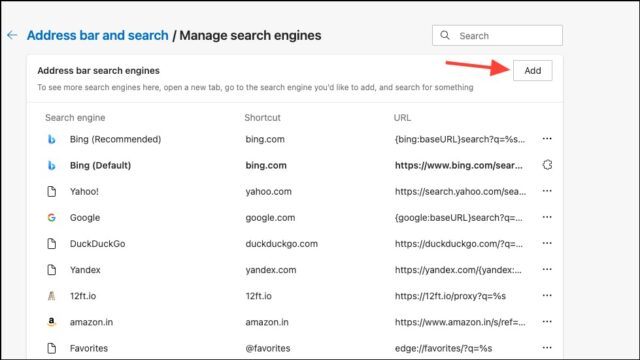
Task: Click the back arrow icon
Action: click(12, 36)
